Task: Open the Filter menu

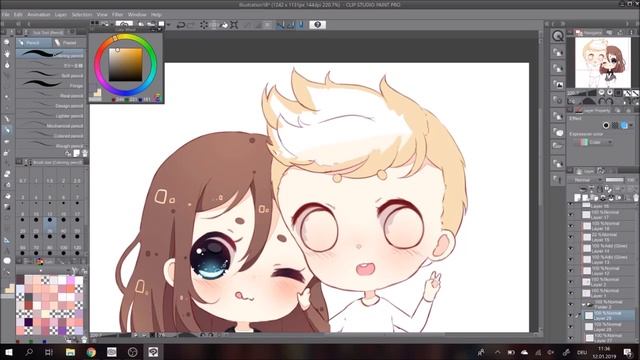Action: point(118,15)
